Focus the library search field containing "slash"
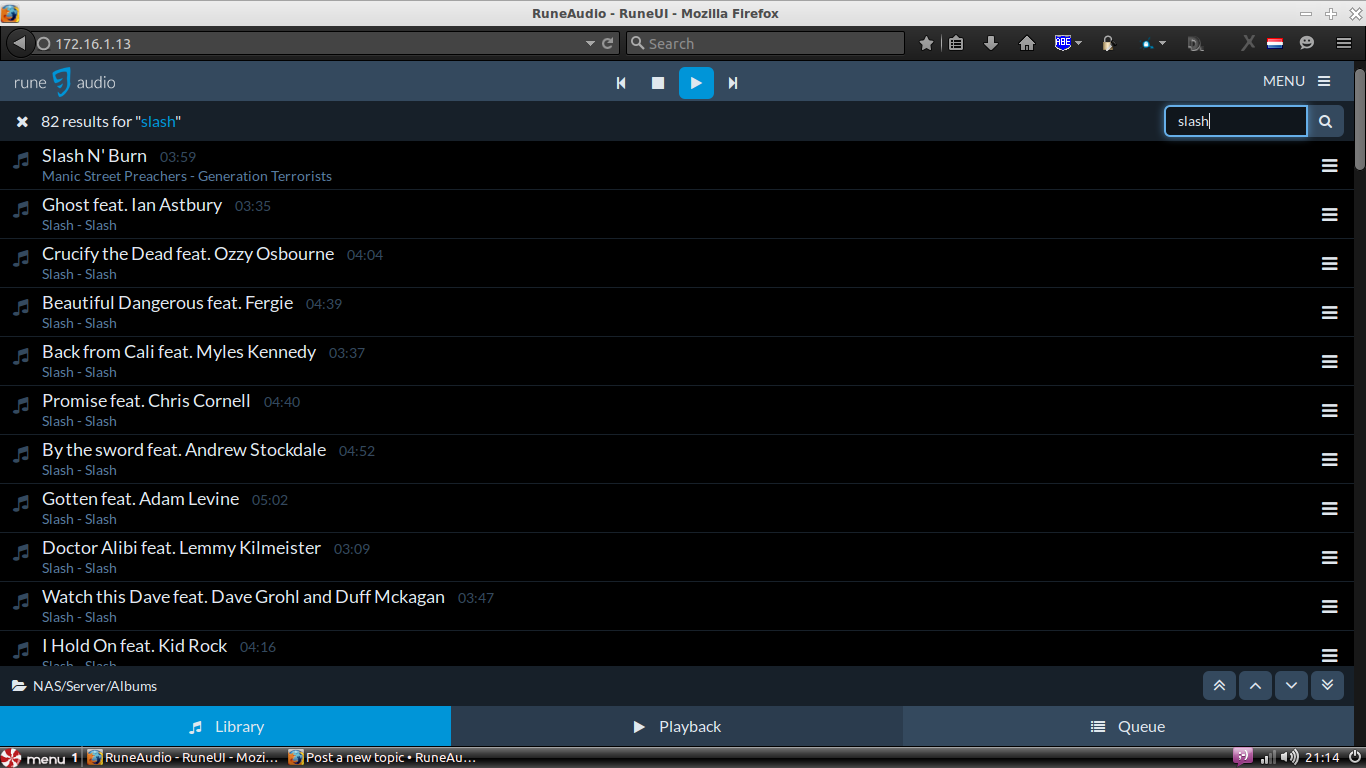 coord(1236,121)
